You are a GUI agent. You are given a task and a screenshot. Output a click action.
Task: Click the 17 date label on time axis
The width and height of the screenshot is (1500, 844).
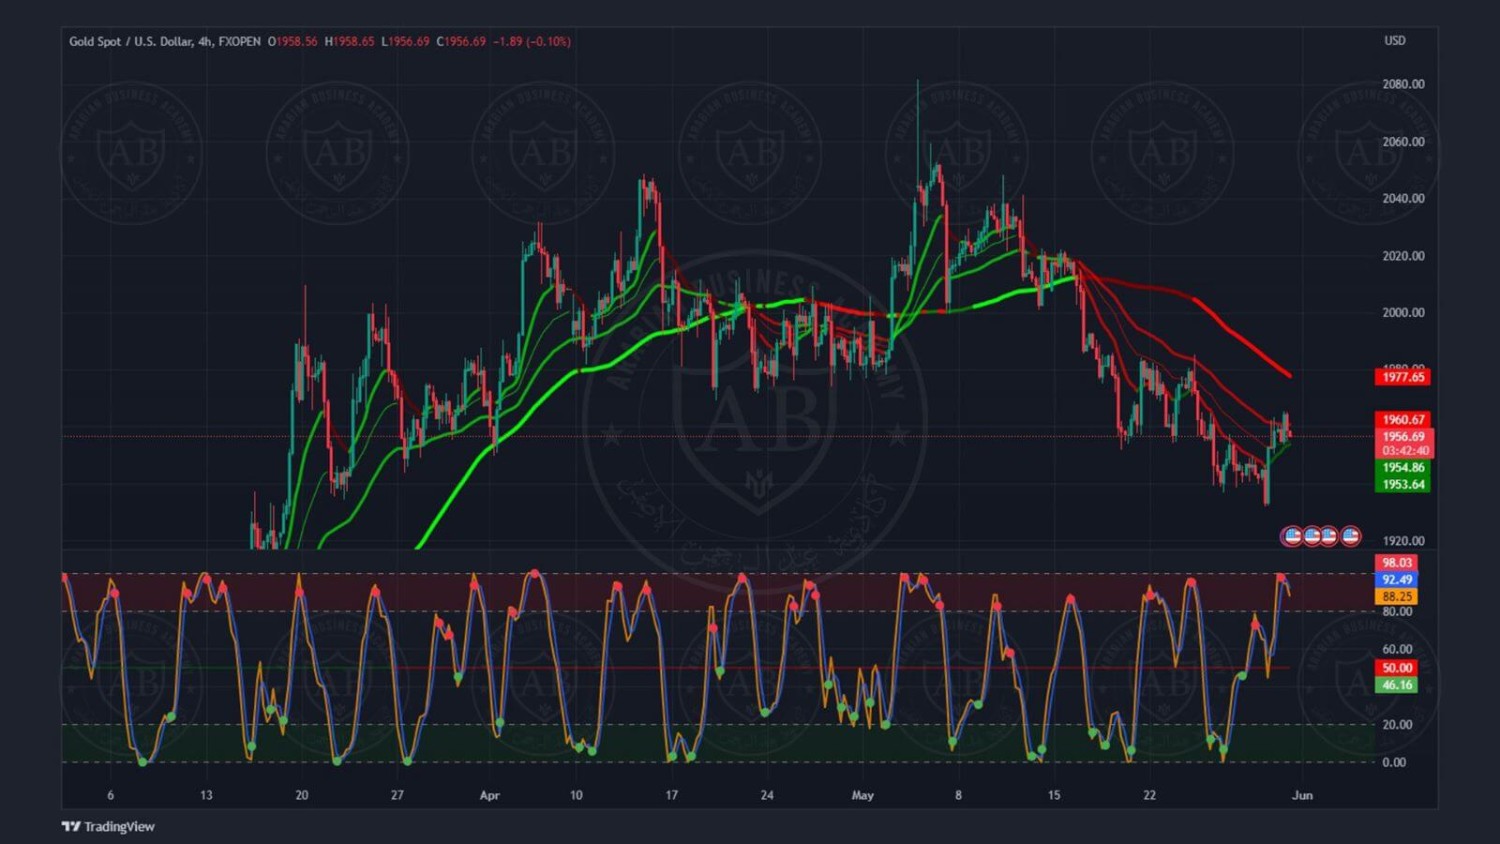[671, 796]
